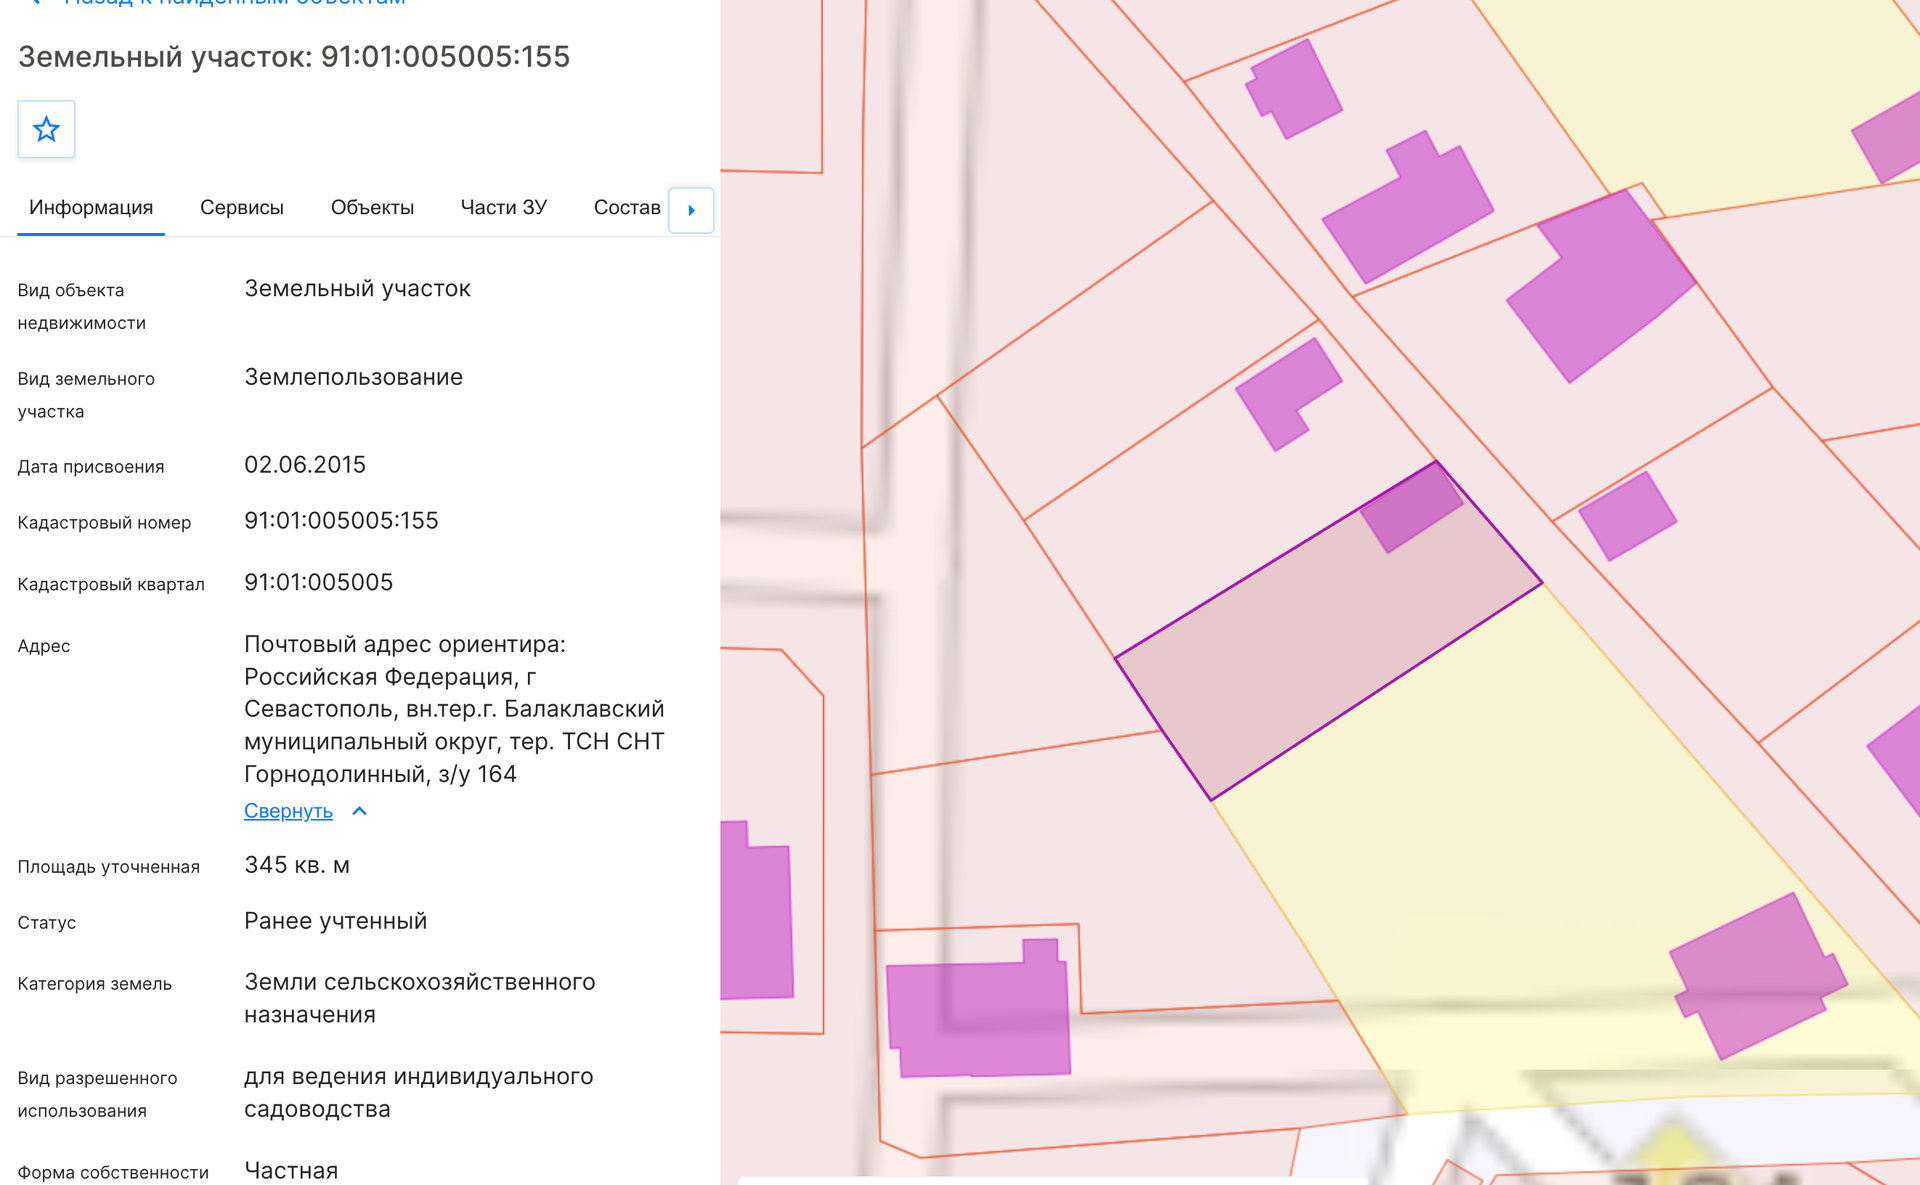Click the Свернуть link
This screenshot has height=1185, width=1920.
(288, 811)
